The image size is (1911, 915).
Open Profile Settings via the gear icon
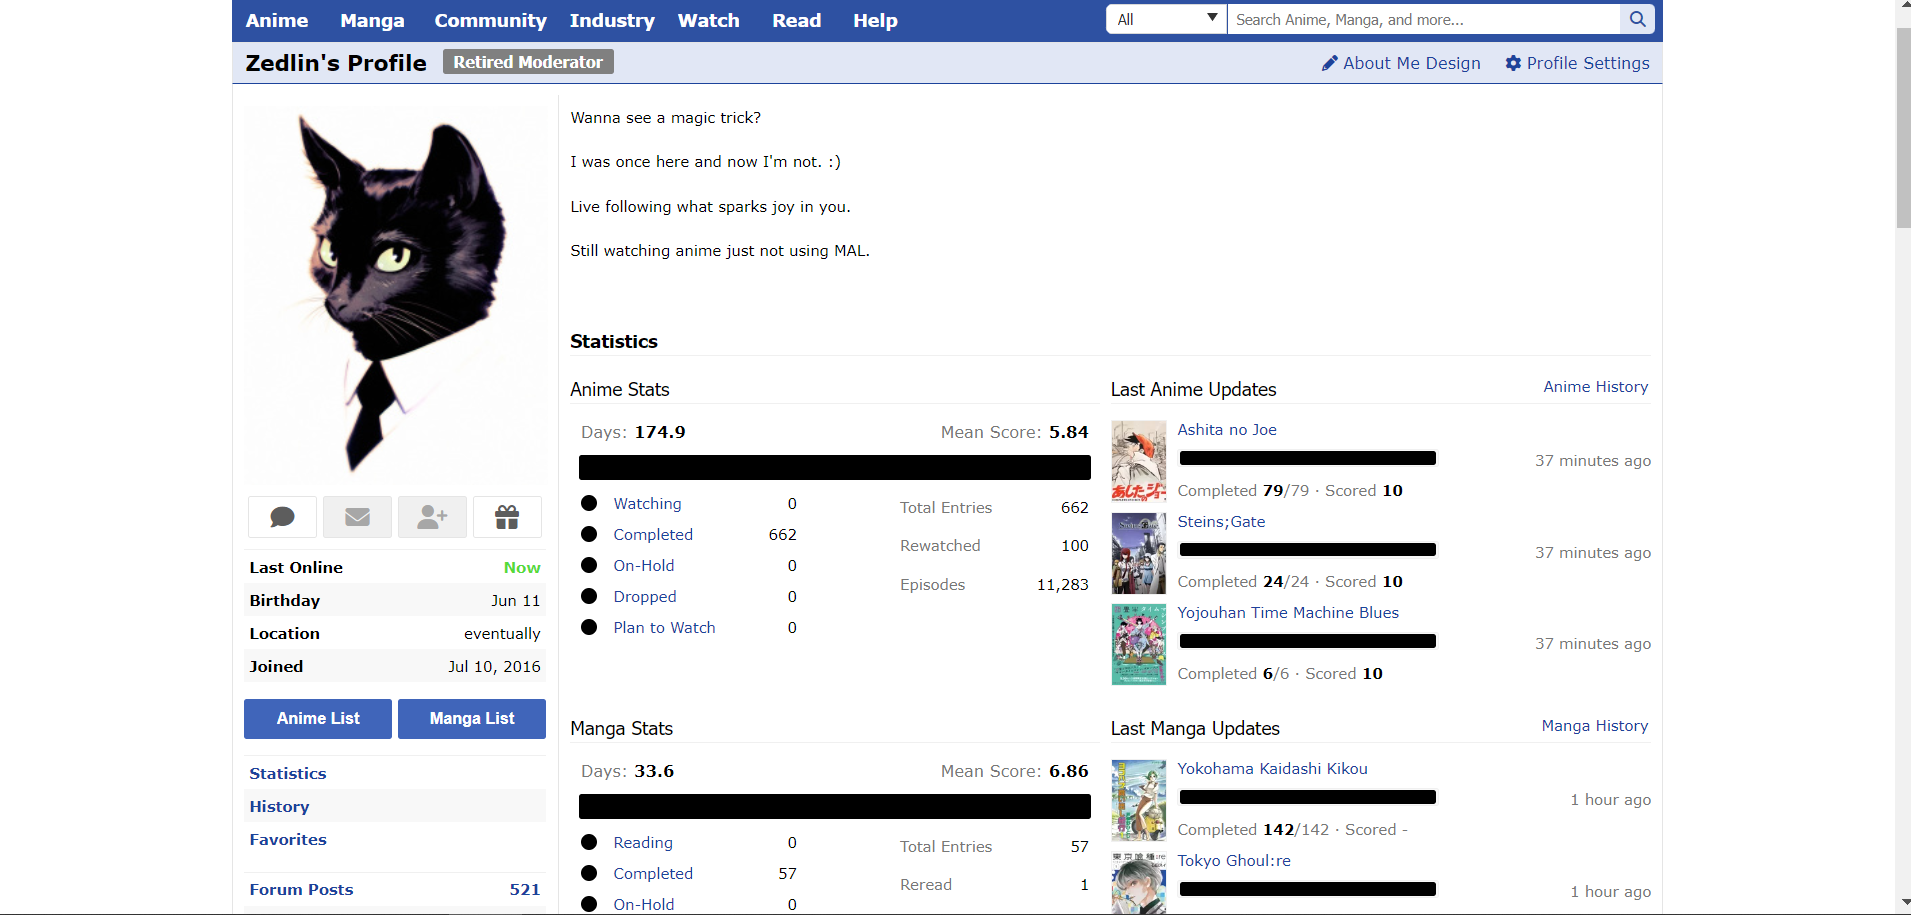click(1512, 62)
